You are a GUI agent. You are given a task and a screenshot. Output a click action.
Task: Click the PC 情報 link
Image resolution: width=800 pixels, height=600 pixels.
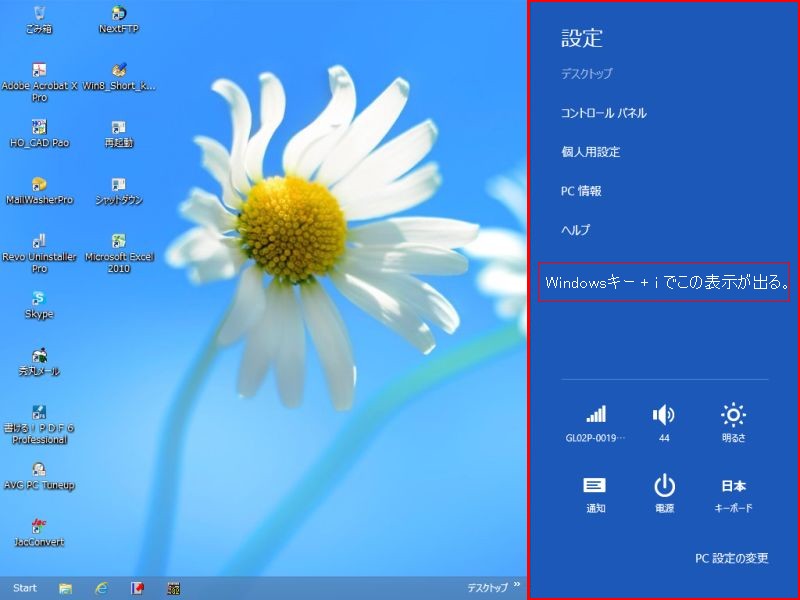click(581, 191)
